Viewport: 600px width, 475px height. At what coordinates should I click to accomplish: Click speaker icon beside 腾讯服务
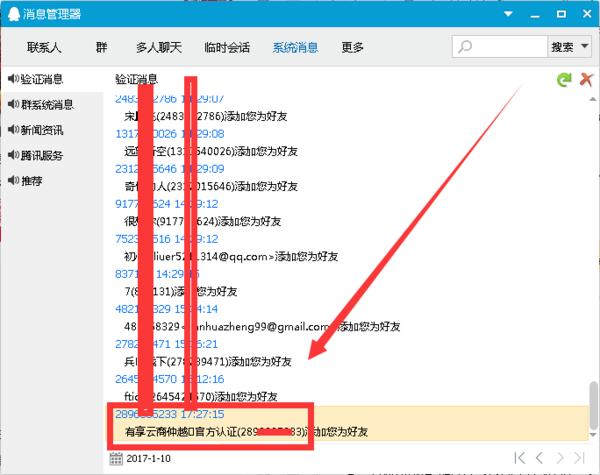coord(13,155)
